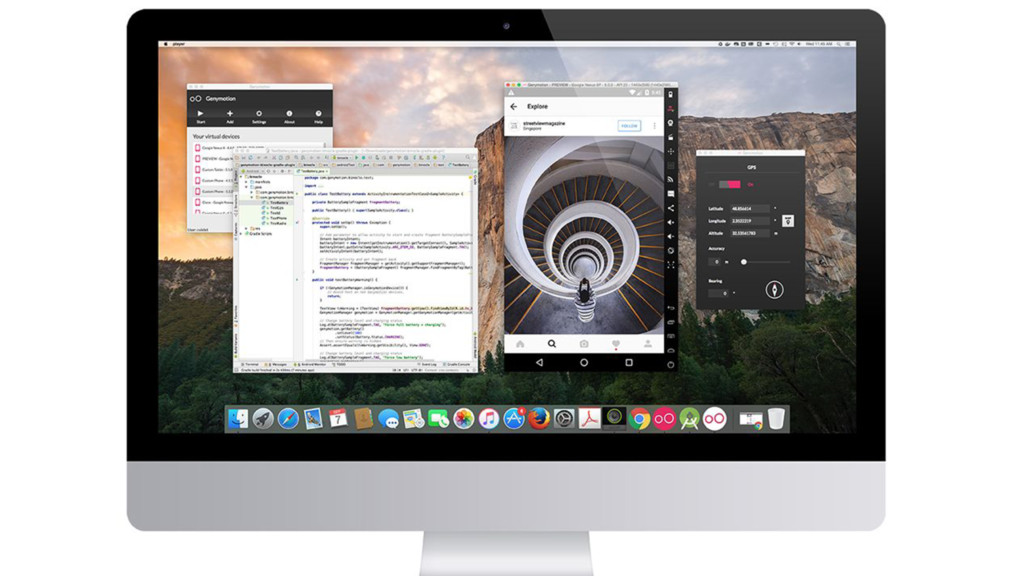Open Finder from the Dock
The width and height of the screenshot is (1024, 576).
[x=238, y=419]
